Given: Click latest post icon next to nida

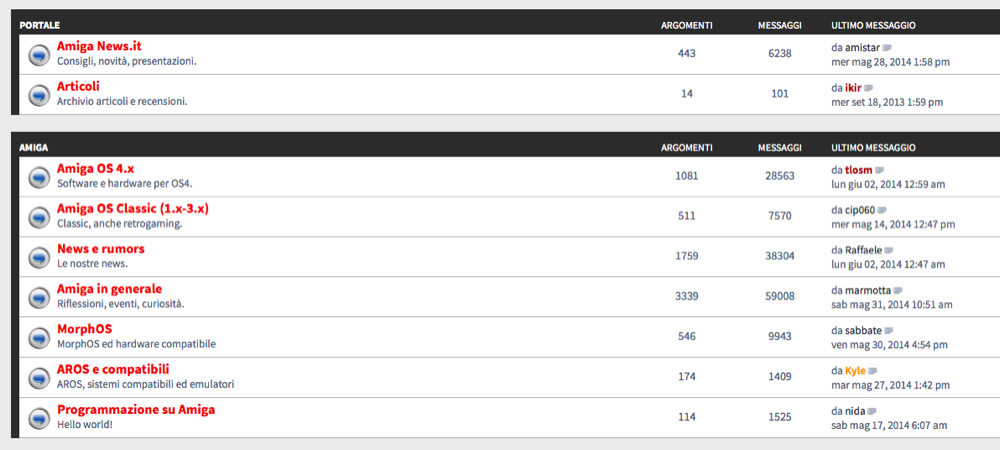Looking at the screenshot, I should click(x=872, y=411).
